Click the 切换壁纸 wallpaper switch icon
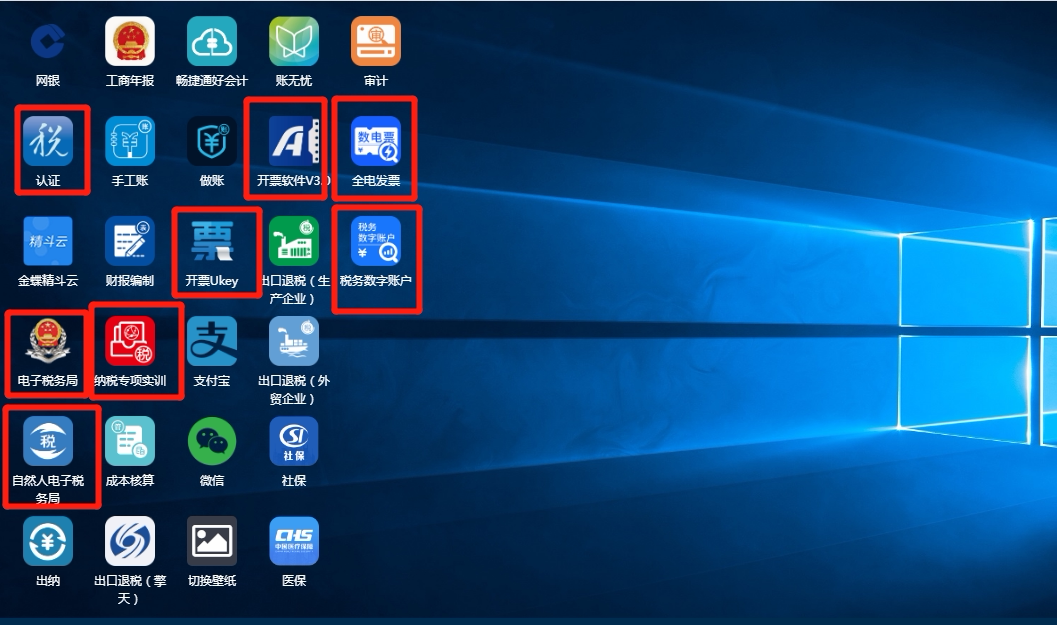This screenshot has width=1057, height=625. 212,541
